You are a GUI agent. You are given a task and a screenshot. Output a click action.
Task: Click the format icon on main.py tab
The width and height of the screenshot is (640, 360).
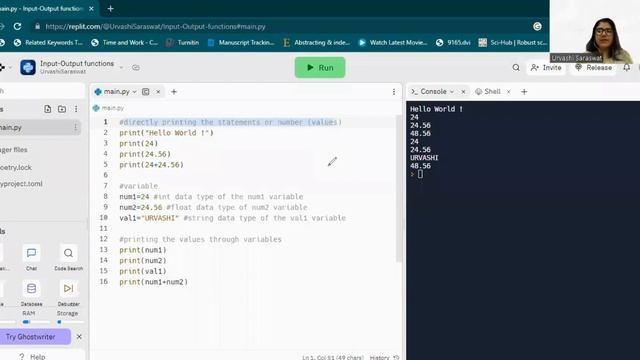146,92
